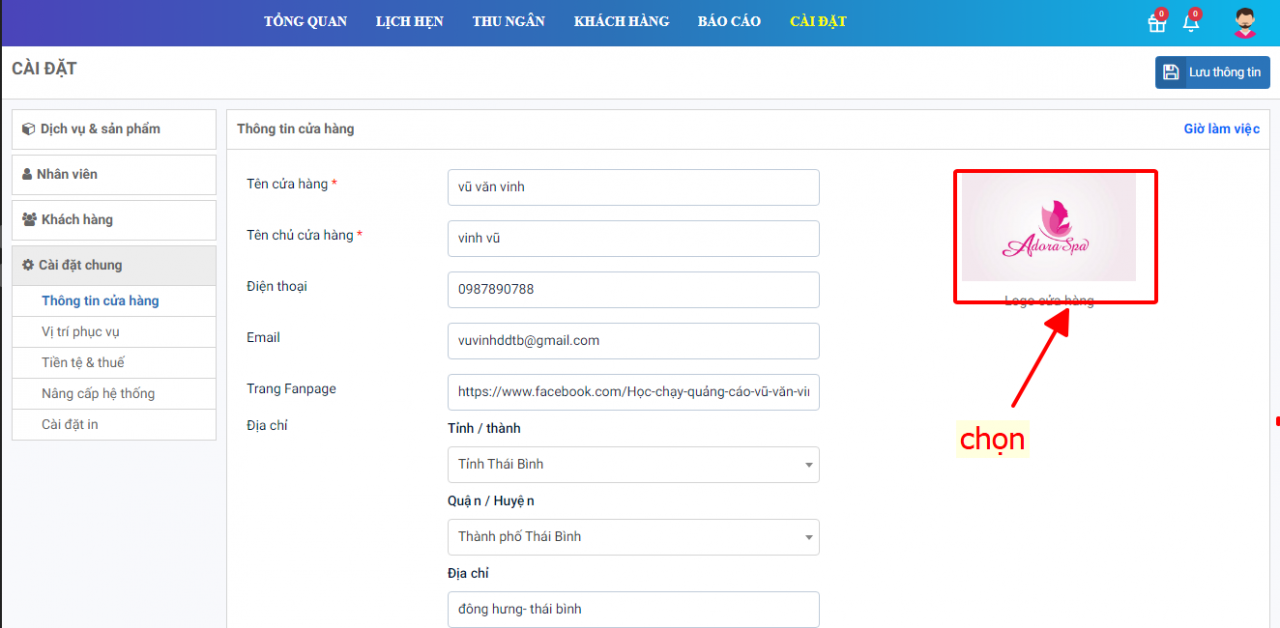Open the Giờ làm việc link

(1221, 129)
